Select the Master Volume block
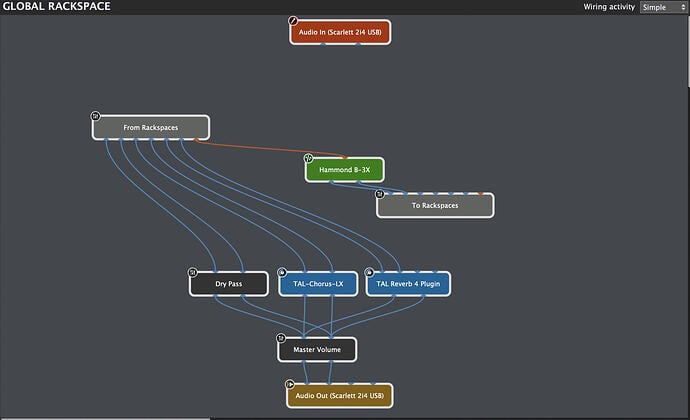 pos(317,350)
